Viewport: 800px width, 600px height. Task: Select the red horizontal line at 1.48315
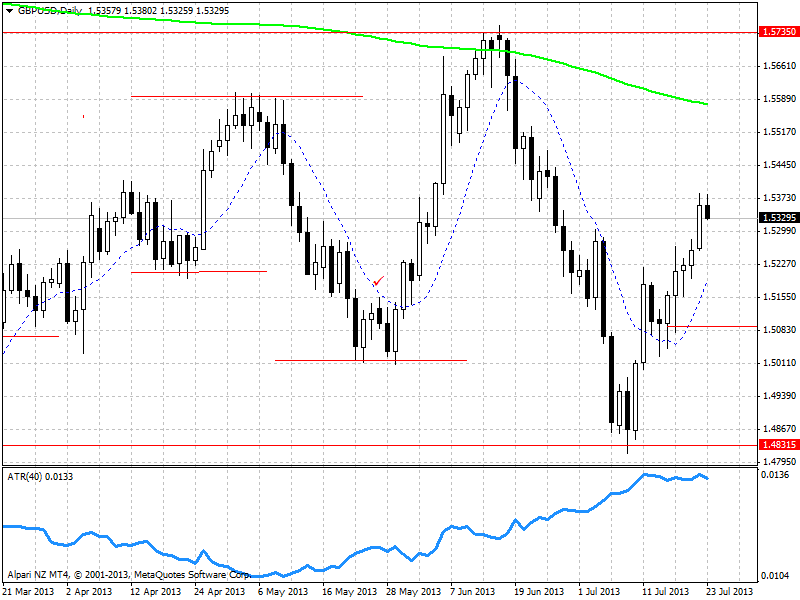tap(380, 445)
